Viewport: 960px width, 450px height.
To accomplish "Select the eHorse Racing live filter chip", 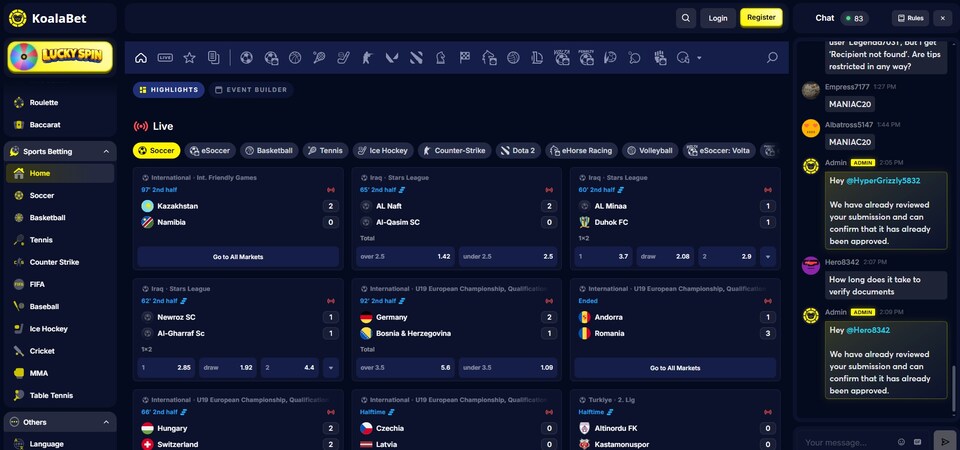I will pyautogui.click(x=582, y=151).
